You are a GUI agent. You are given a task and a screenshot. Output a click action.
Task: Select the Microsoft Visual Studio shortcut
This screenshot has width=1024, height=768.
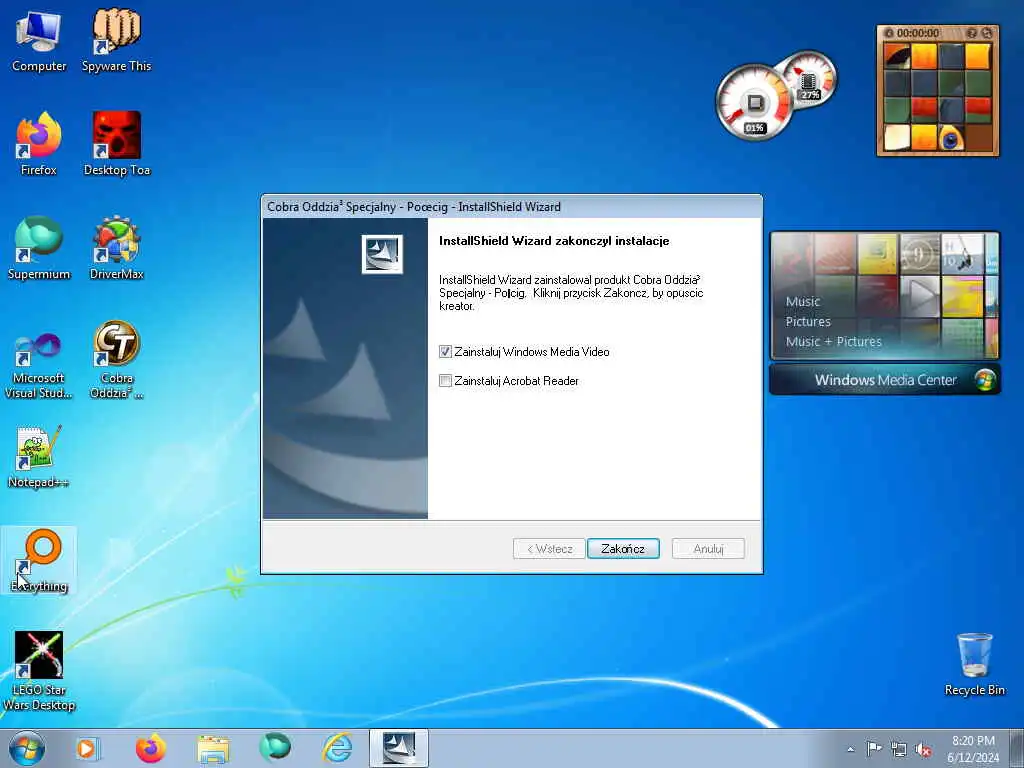click(39, 366)
